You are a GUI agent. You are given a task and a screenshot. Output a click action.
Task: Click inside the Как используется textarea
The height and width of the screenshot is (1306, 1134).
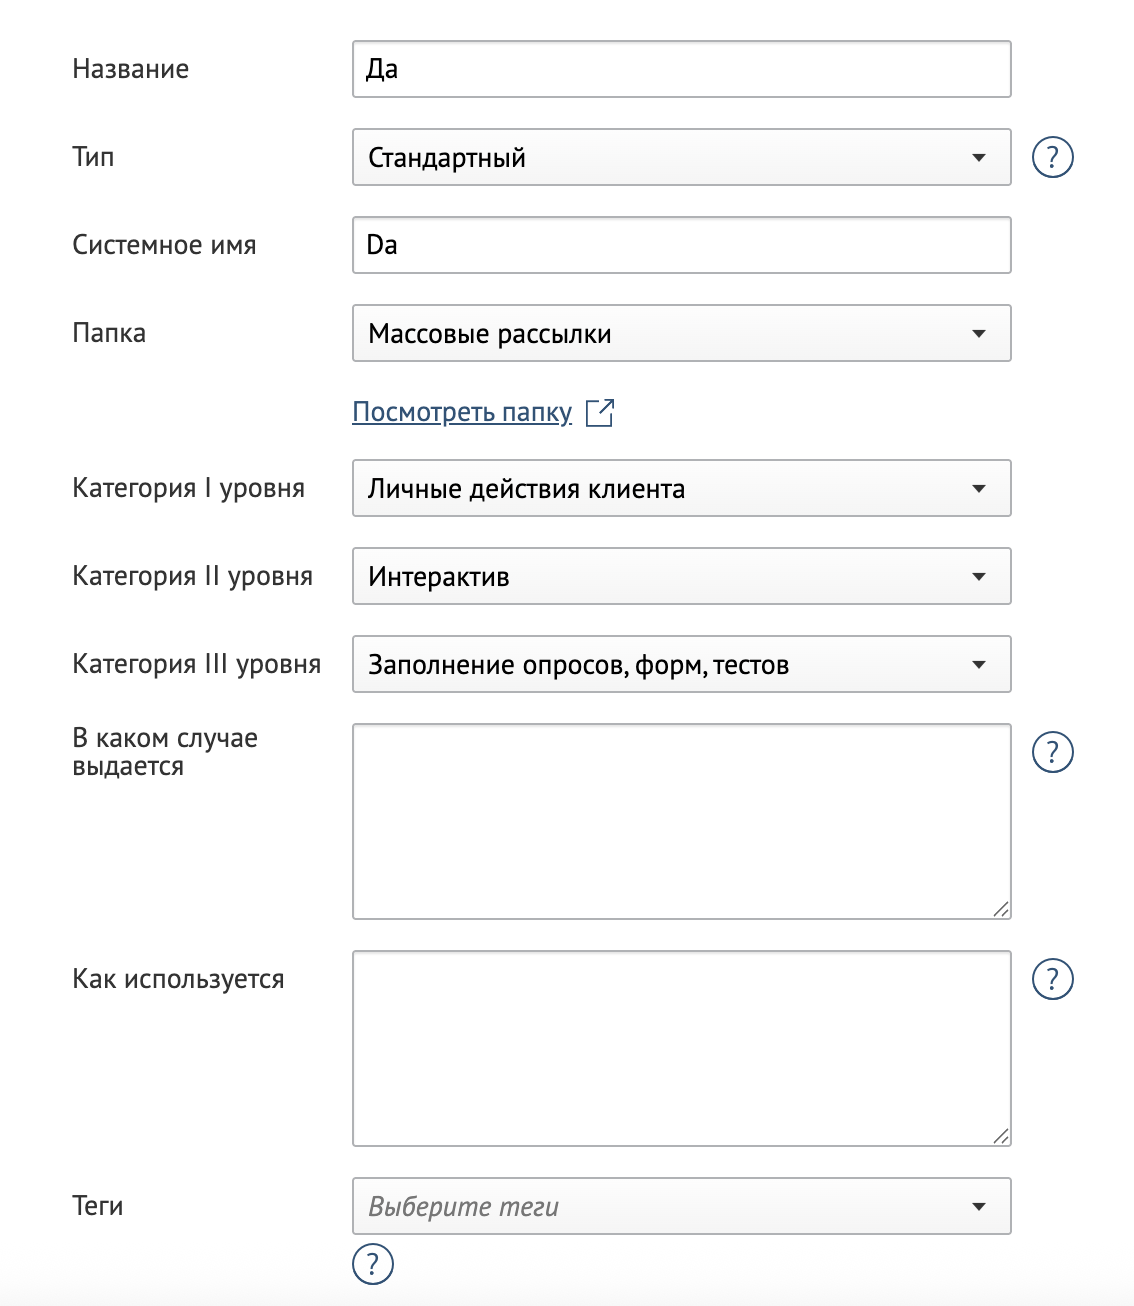click(682, 1048)
